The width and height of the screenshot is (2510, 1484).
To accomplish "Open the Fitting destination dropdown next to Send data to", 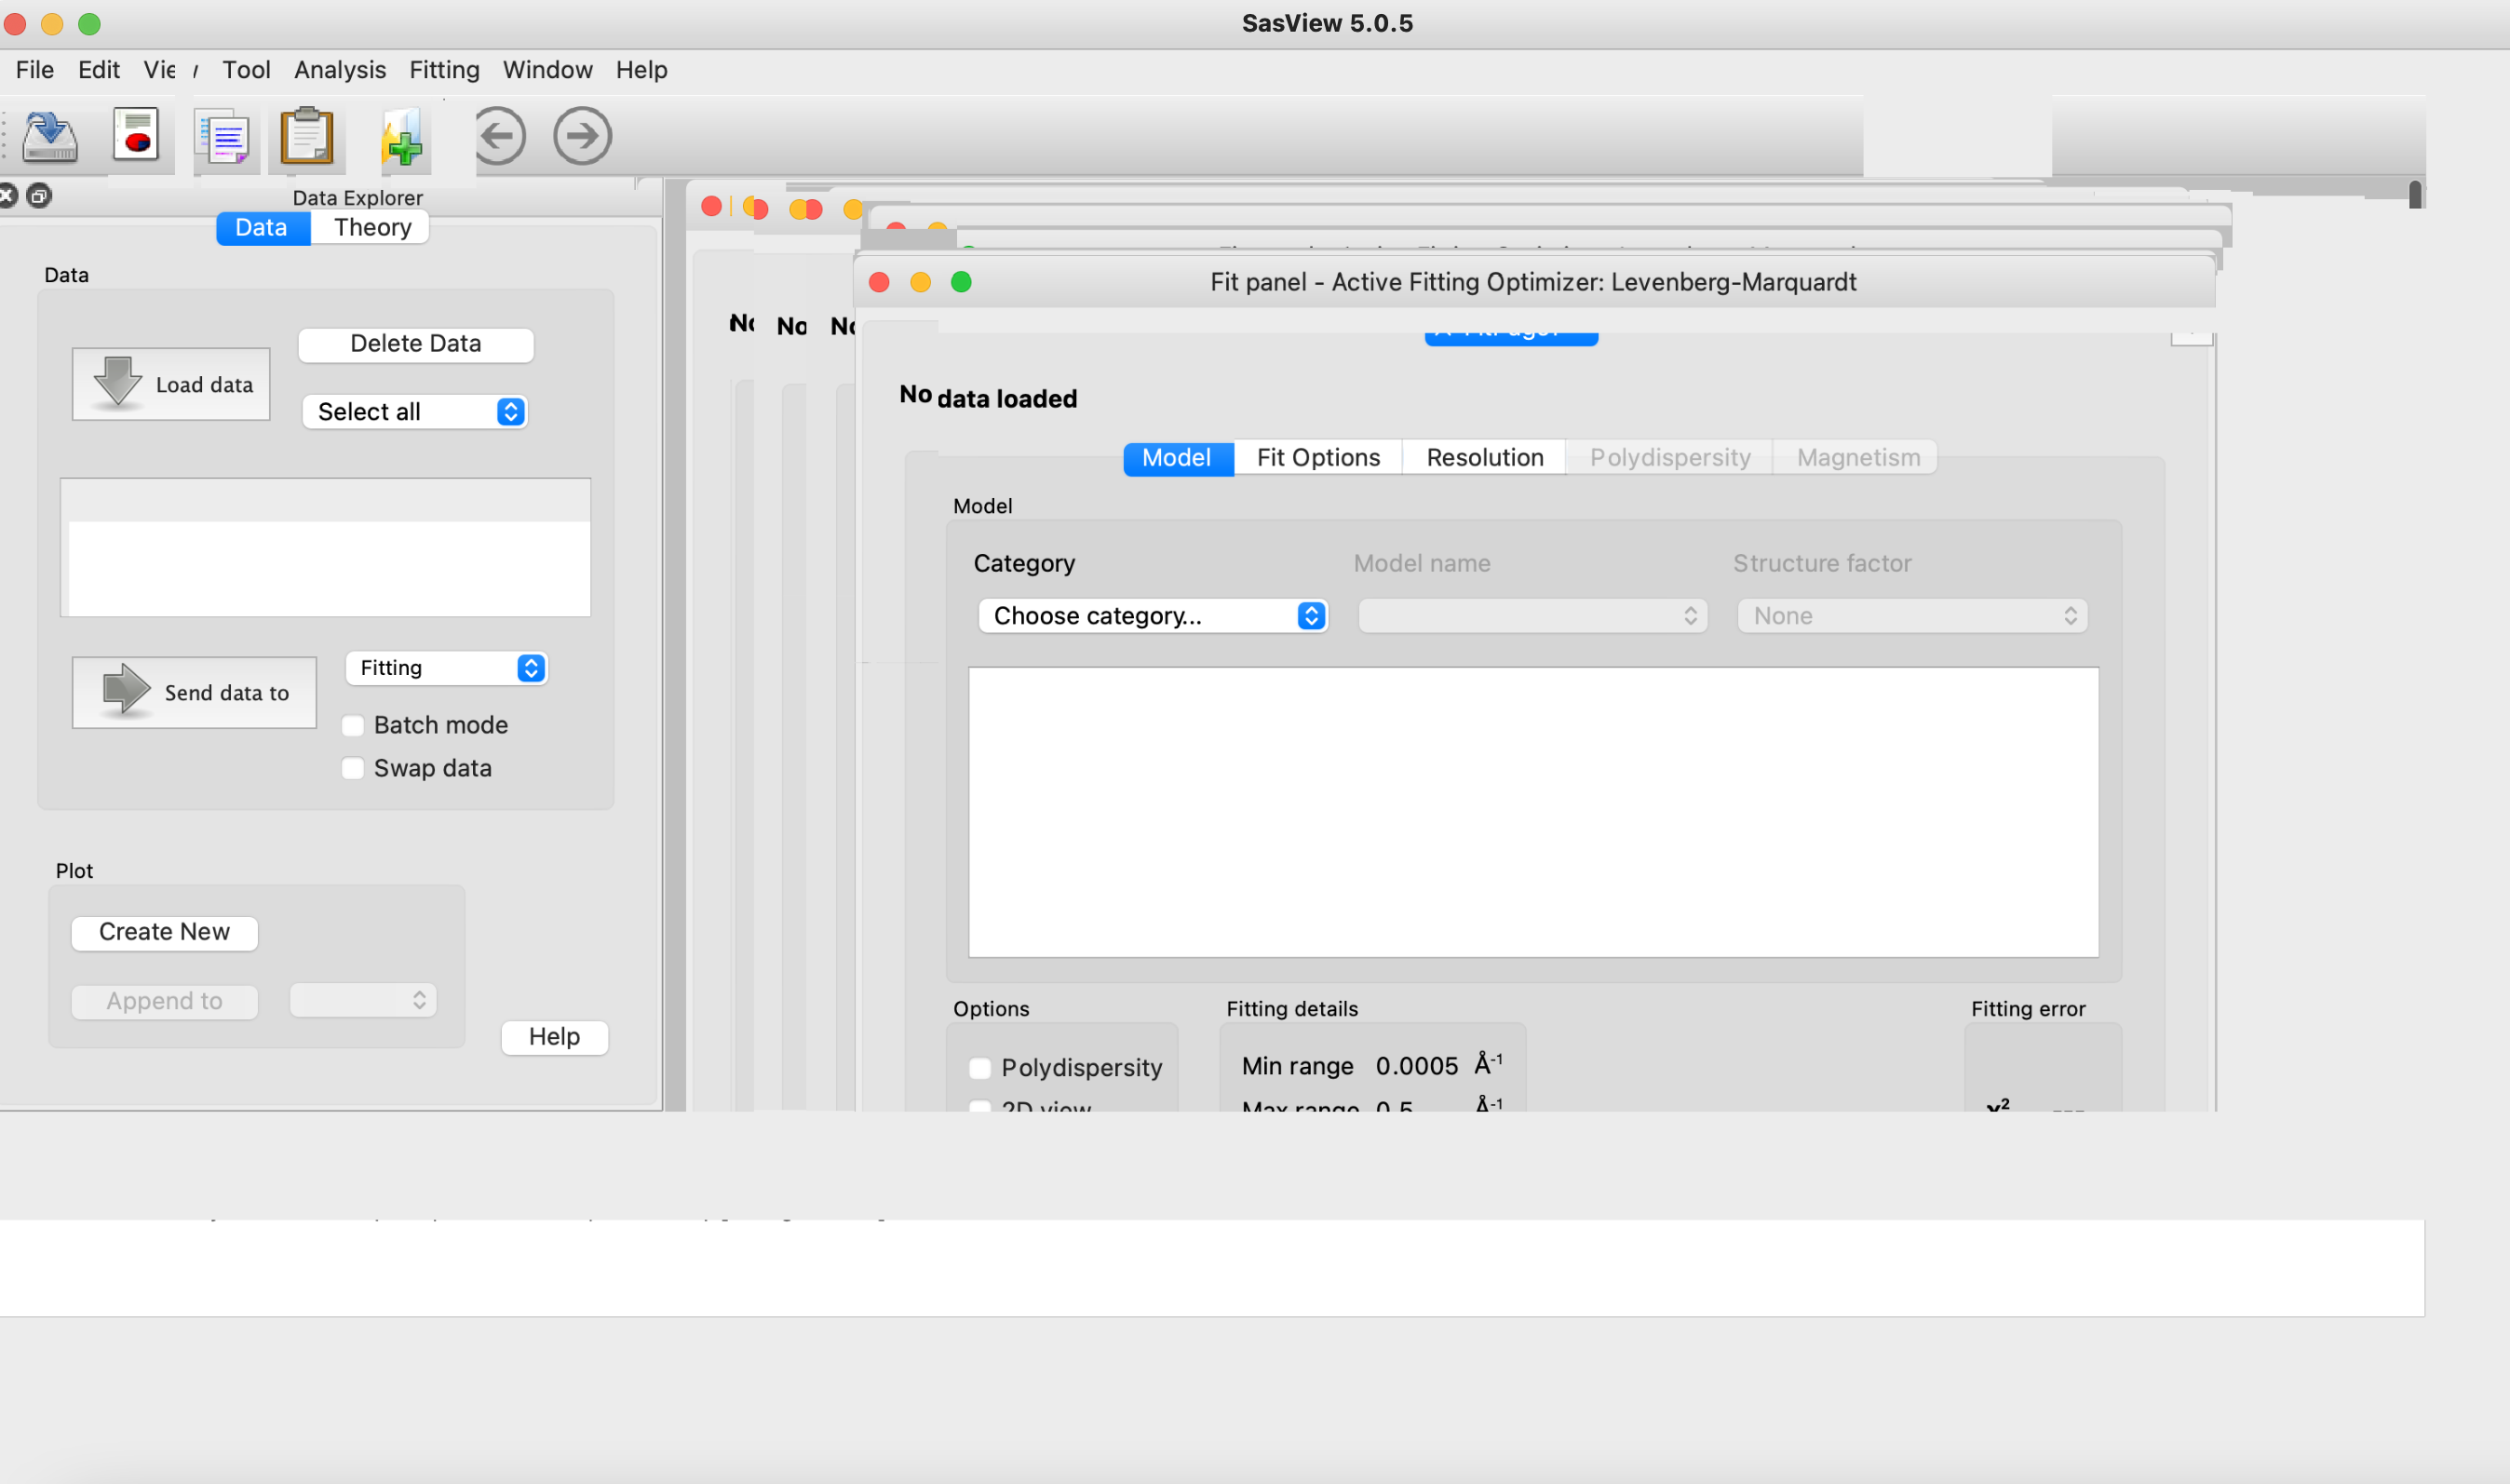I will tap(446, 667).
